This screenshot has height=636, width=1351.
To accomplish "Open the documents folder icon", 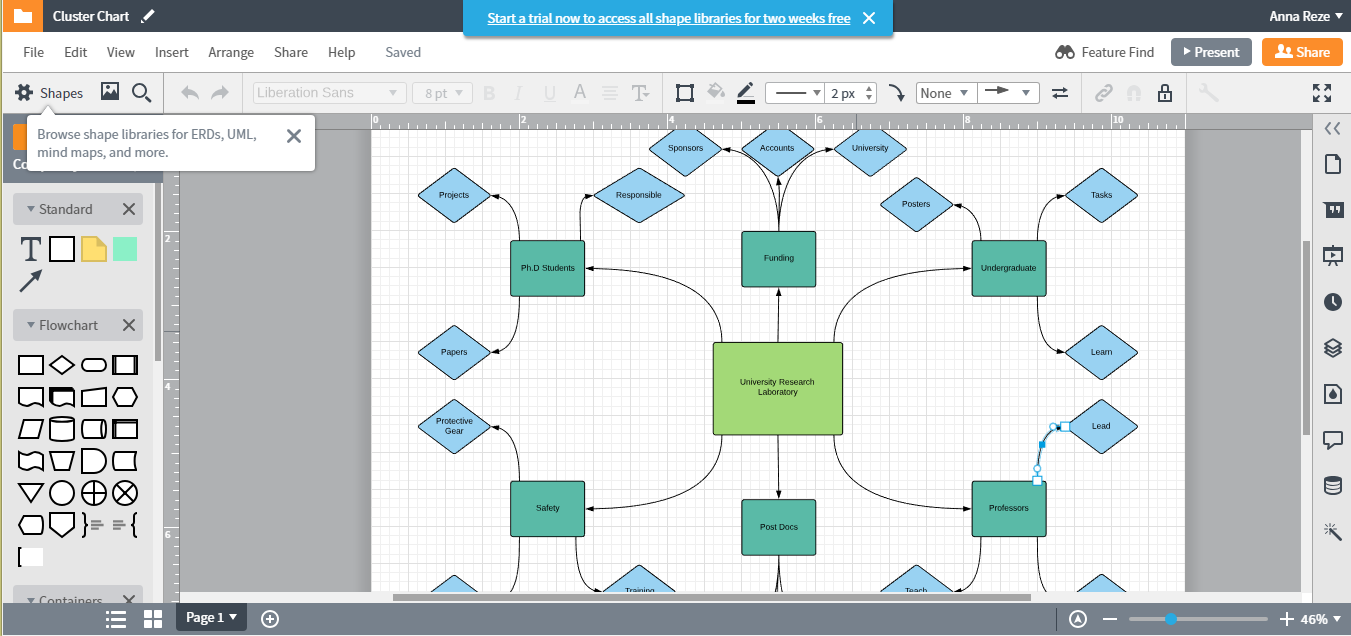I will click(x=21, y=16).
